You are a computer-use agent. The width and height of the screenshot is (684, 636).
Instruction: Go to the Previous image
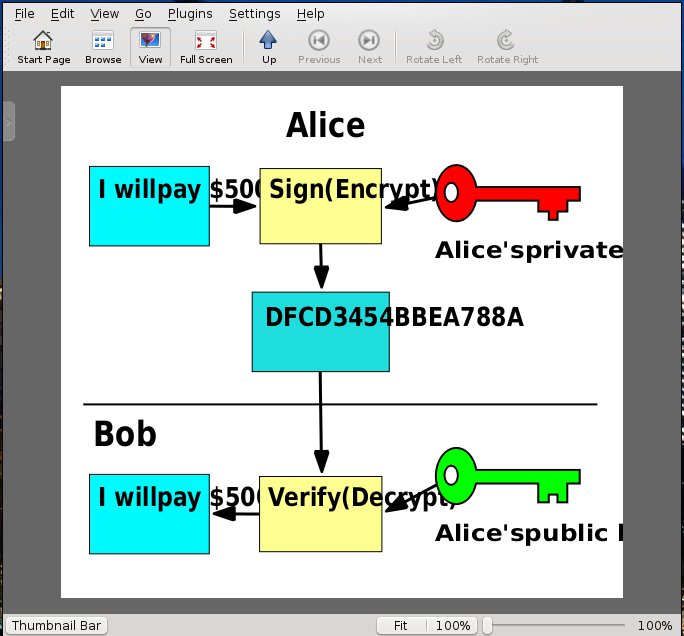[319, 47]
